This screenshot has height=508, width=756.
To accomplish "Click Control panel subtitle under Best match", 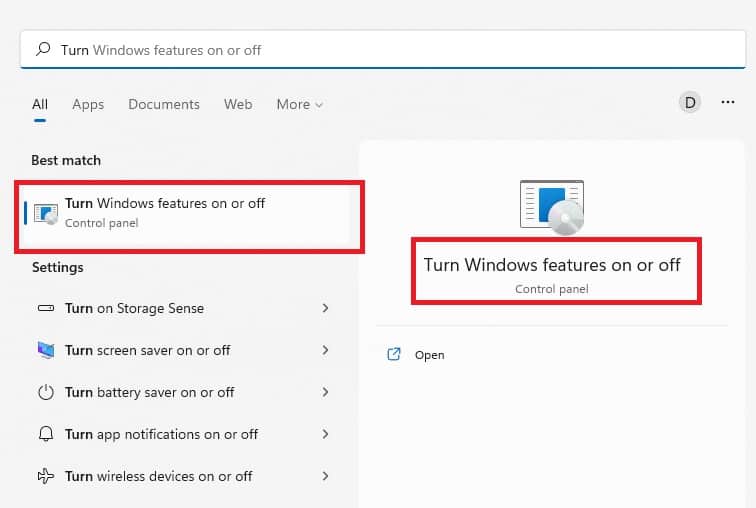I will pos(102,223).
